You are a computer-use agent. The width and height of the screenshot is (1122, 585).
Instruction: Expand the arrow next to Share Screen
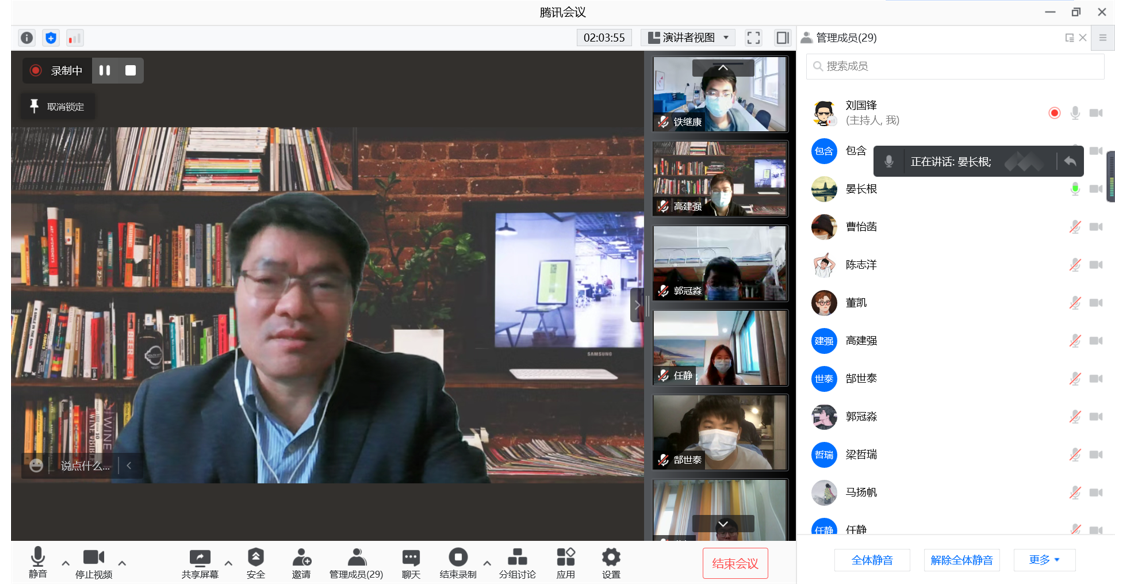(x=229, y=563)
